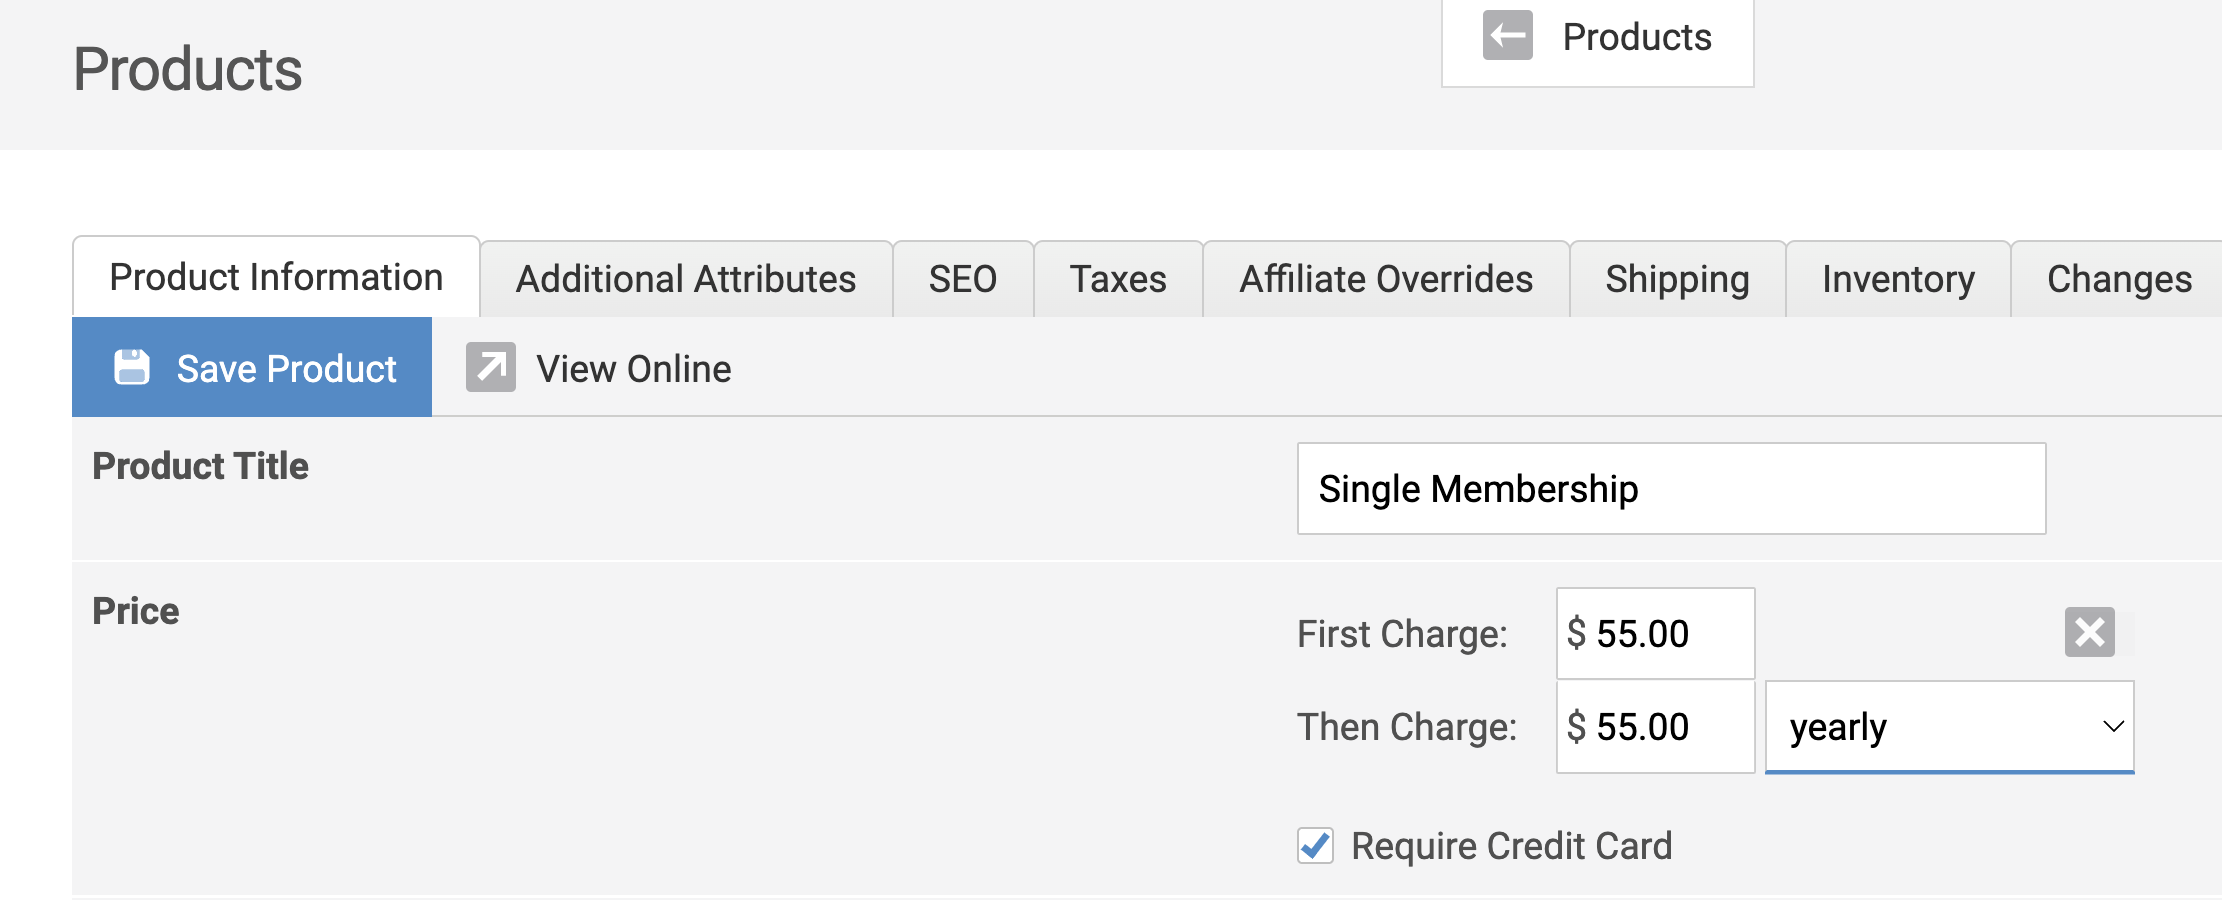View the Changes tab
Screen dimensions: 2222x900
[x=2119, y=279]
